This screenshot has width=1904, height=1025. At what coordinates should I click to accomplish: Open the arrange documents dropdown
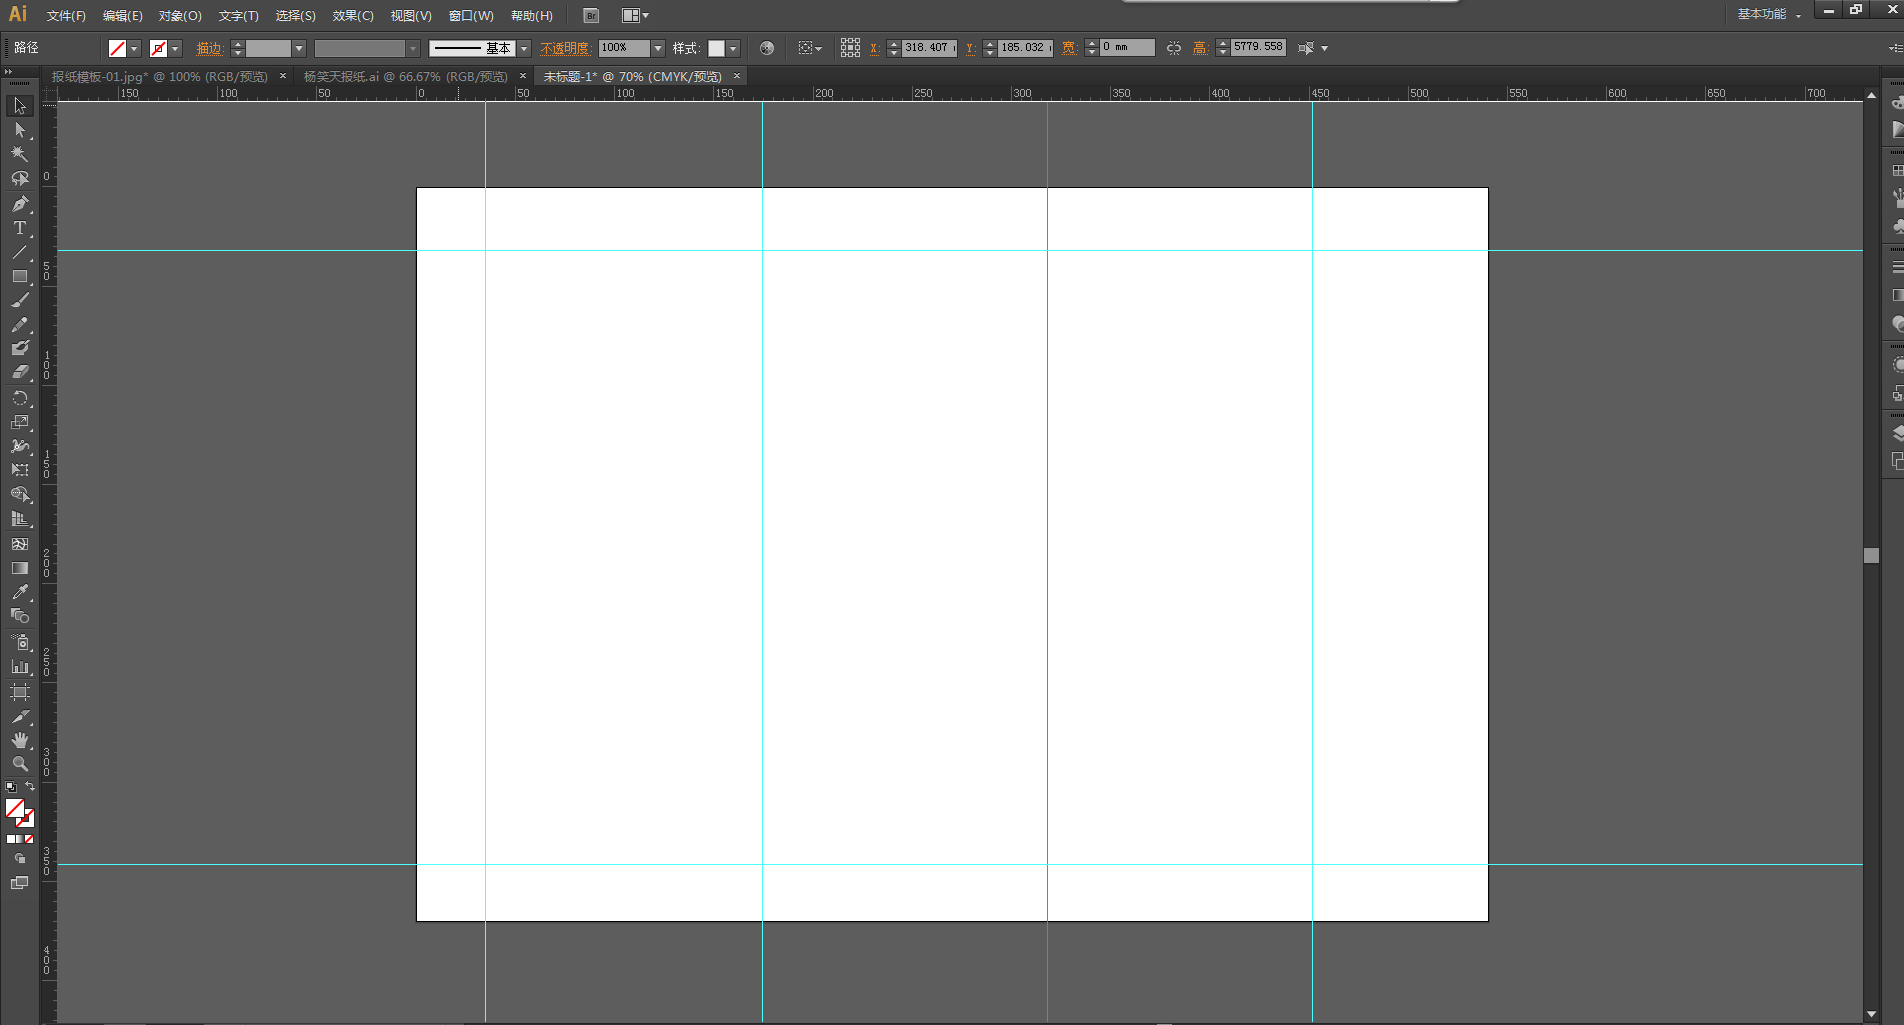tap(635, 16)
